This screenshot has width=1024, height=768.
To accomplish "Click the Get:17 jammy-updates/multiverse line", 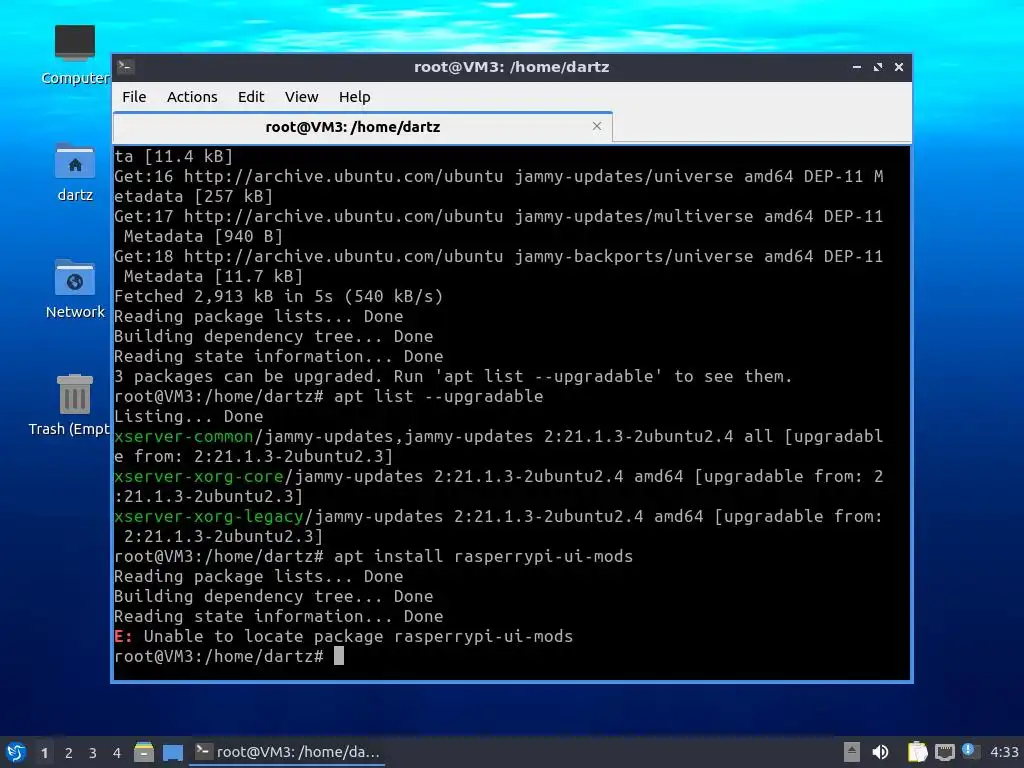I will 498,216.
